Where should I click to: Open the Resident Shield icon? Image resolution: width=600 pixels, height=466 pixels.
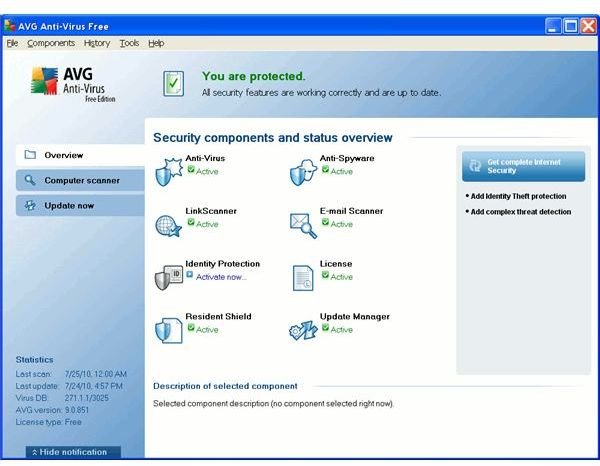[x=169, y=330]
